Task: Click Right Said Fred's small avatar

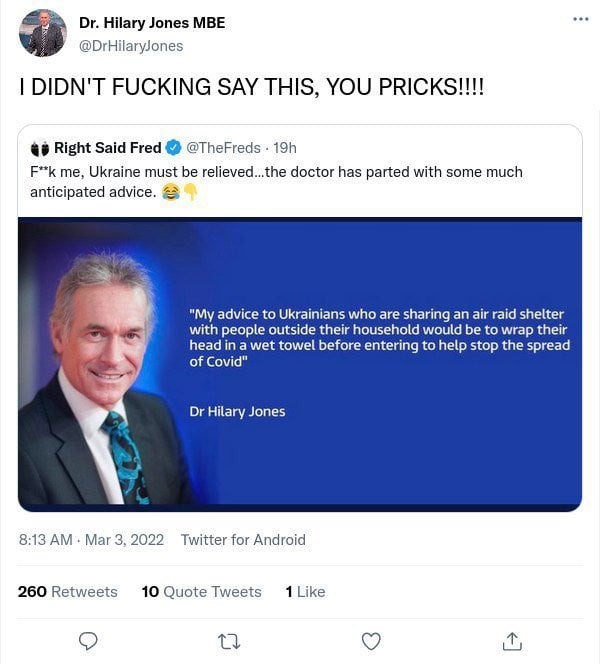Action: tap(40, 148)
